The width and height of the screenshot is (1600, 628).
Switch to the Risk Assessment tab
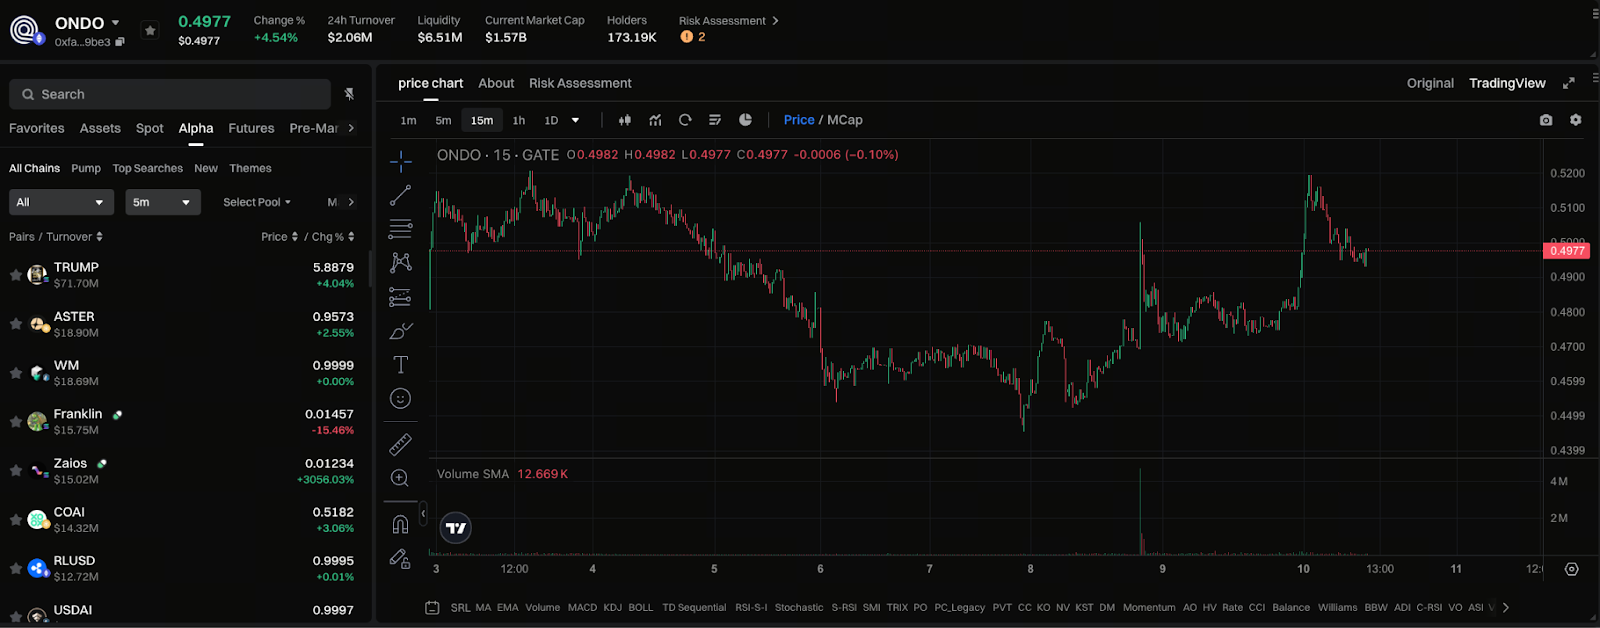580,83
